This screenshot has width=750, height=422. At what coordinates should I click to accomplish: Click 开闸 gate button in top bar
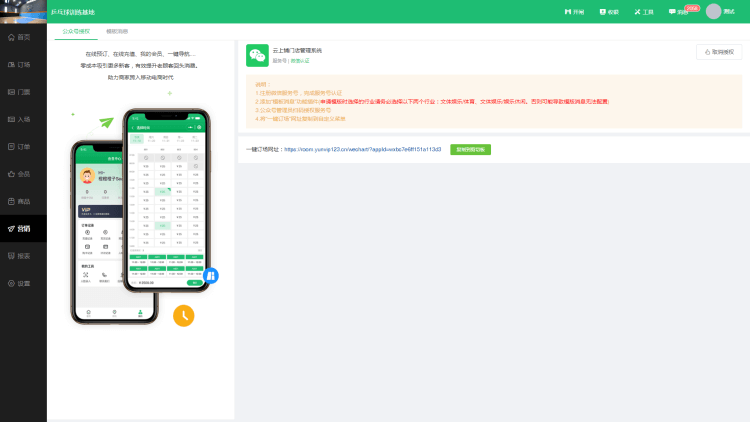574,12
